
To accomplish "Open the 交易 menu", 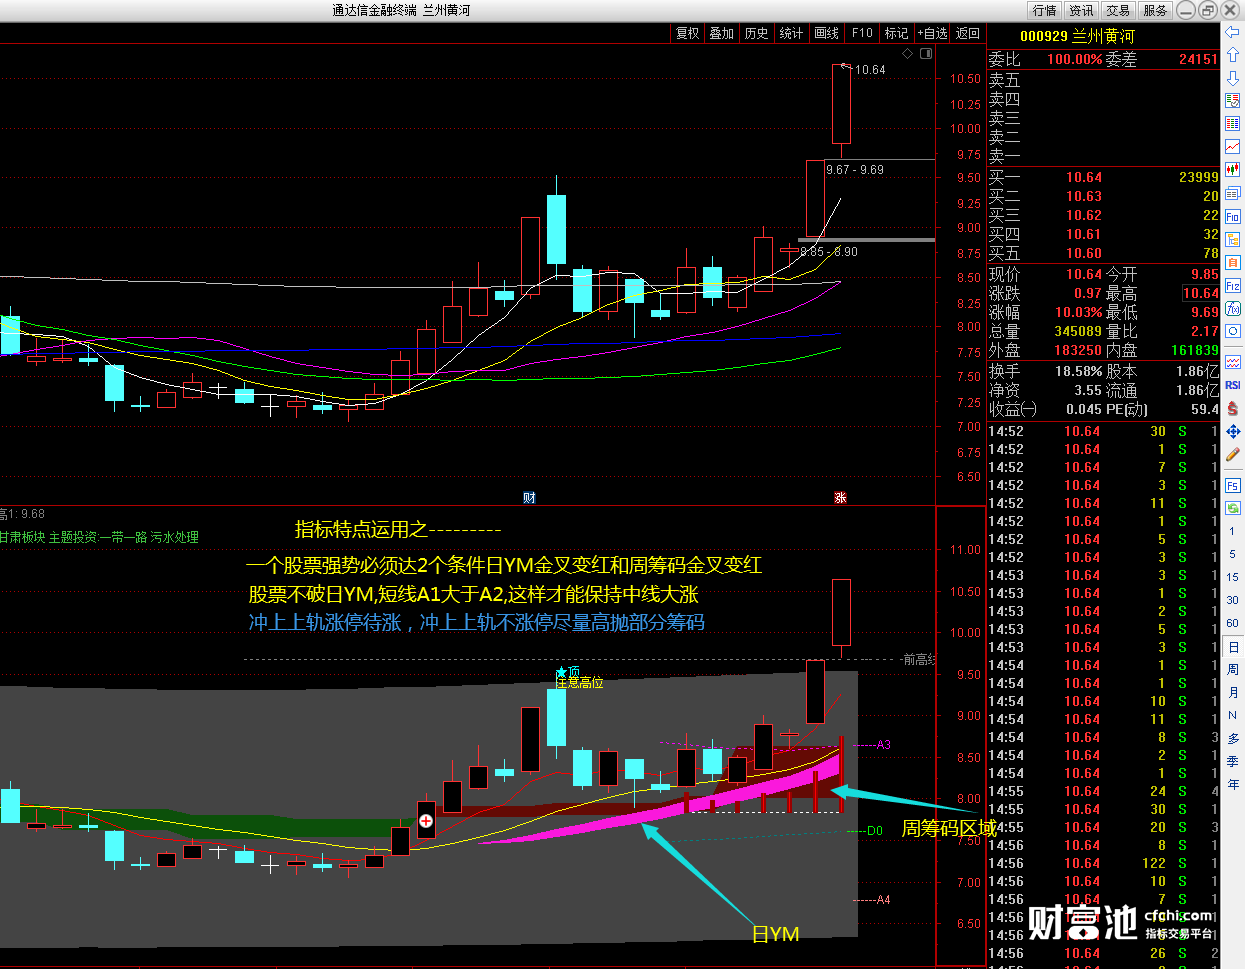I will (x=1118, y=10).
